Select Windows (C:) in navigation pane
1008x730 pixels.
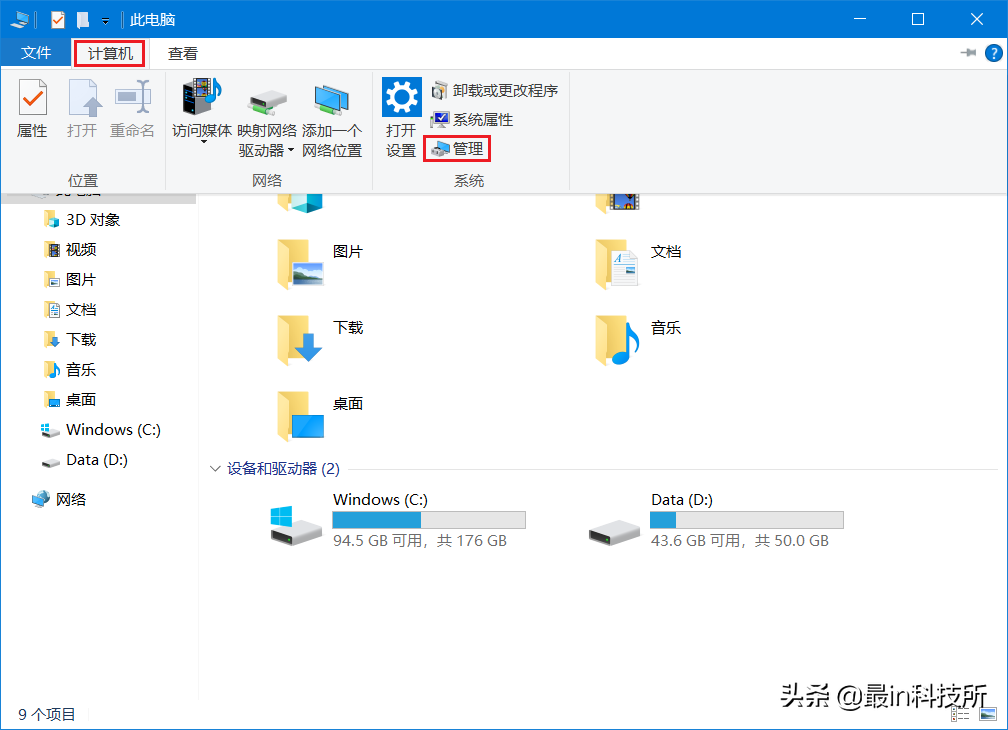tap(100, 430)
